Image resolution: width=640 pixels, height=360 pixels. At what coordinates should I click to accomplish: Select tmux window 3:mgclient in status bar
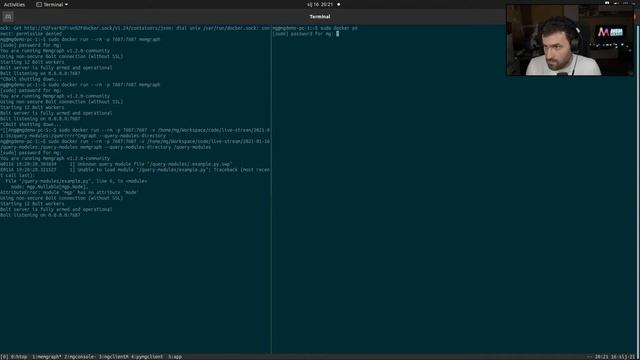113,357
